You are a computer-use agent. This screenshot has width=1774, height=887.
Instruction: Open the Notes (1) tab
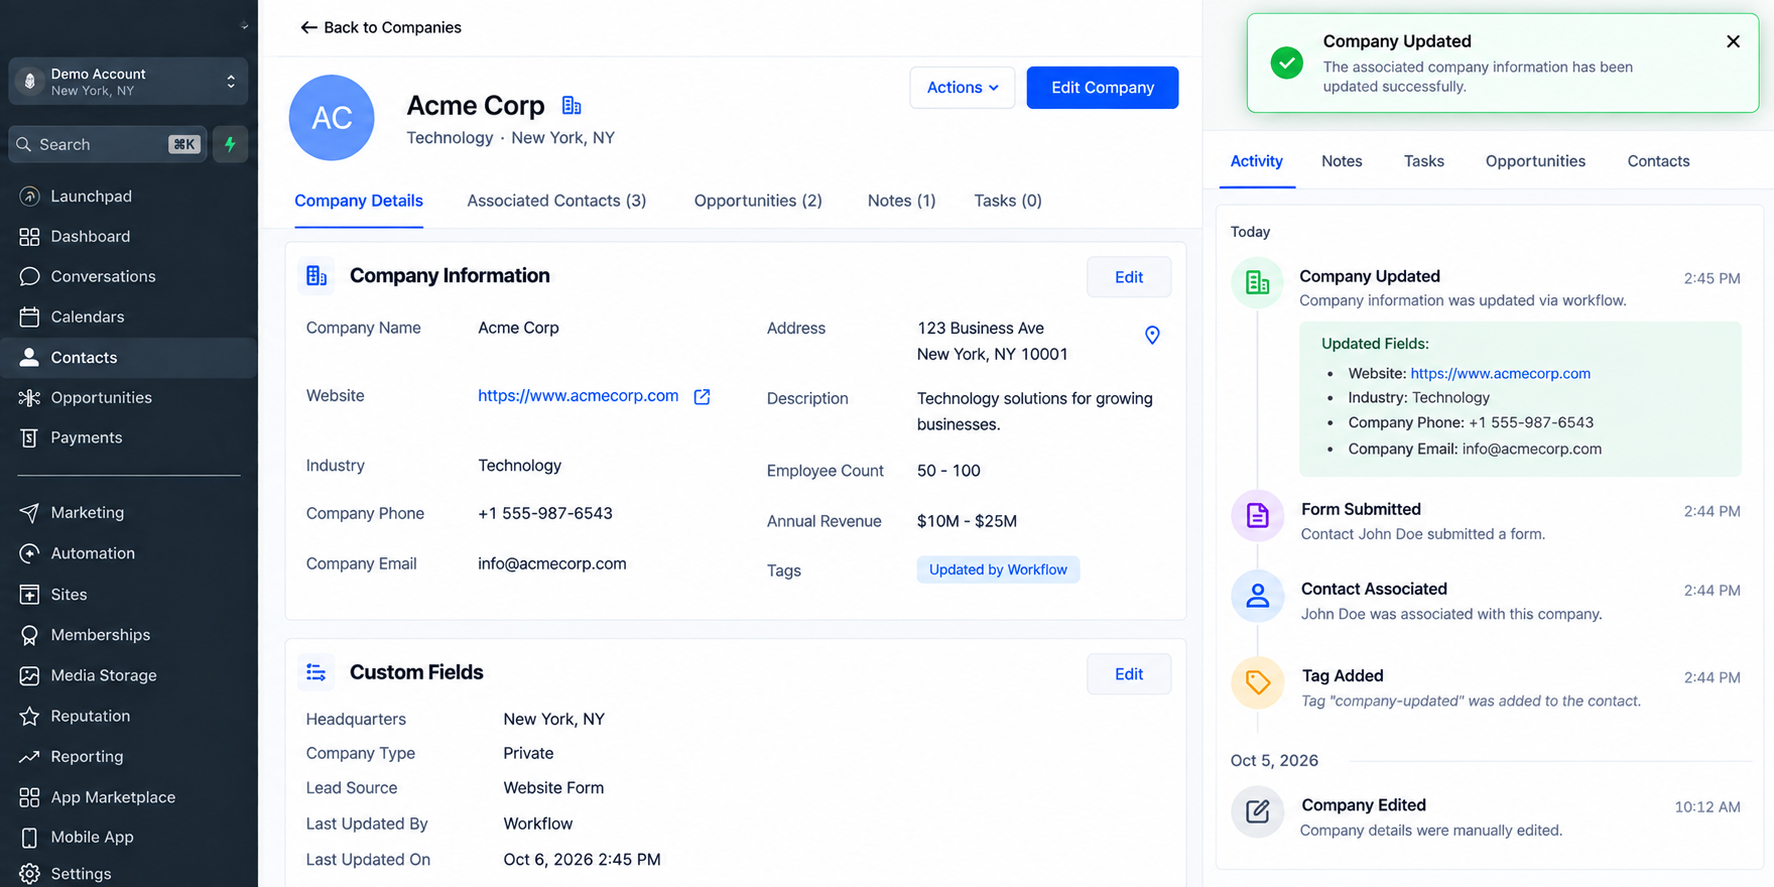[902, 200]
